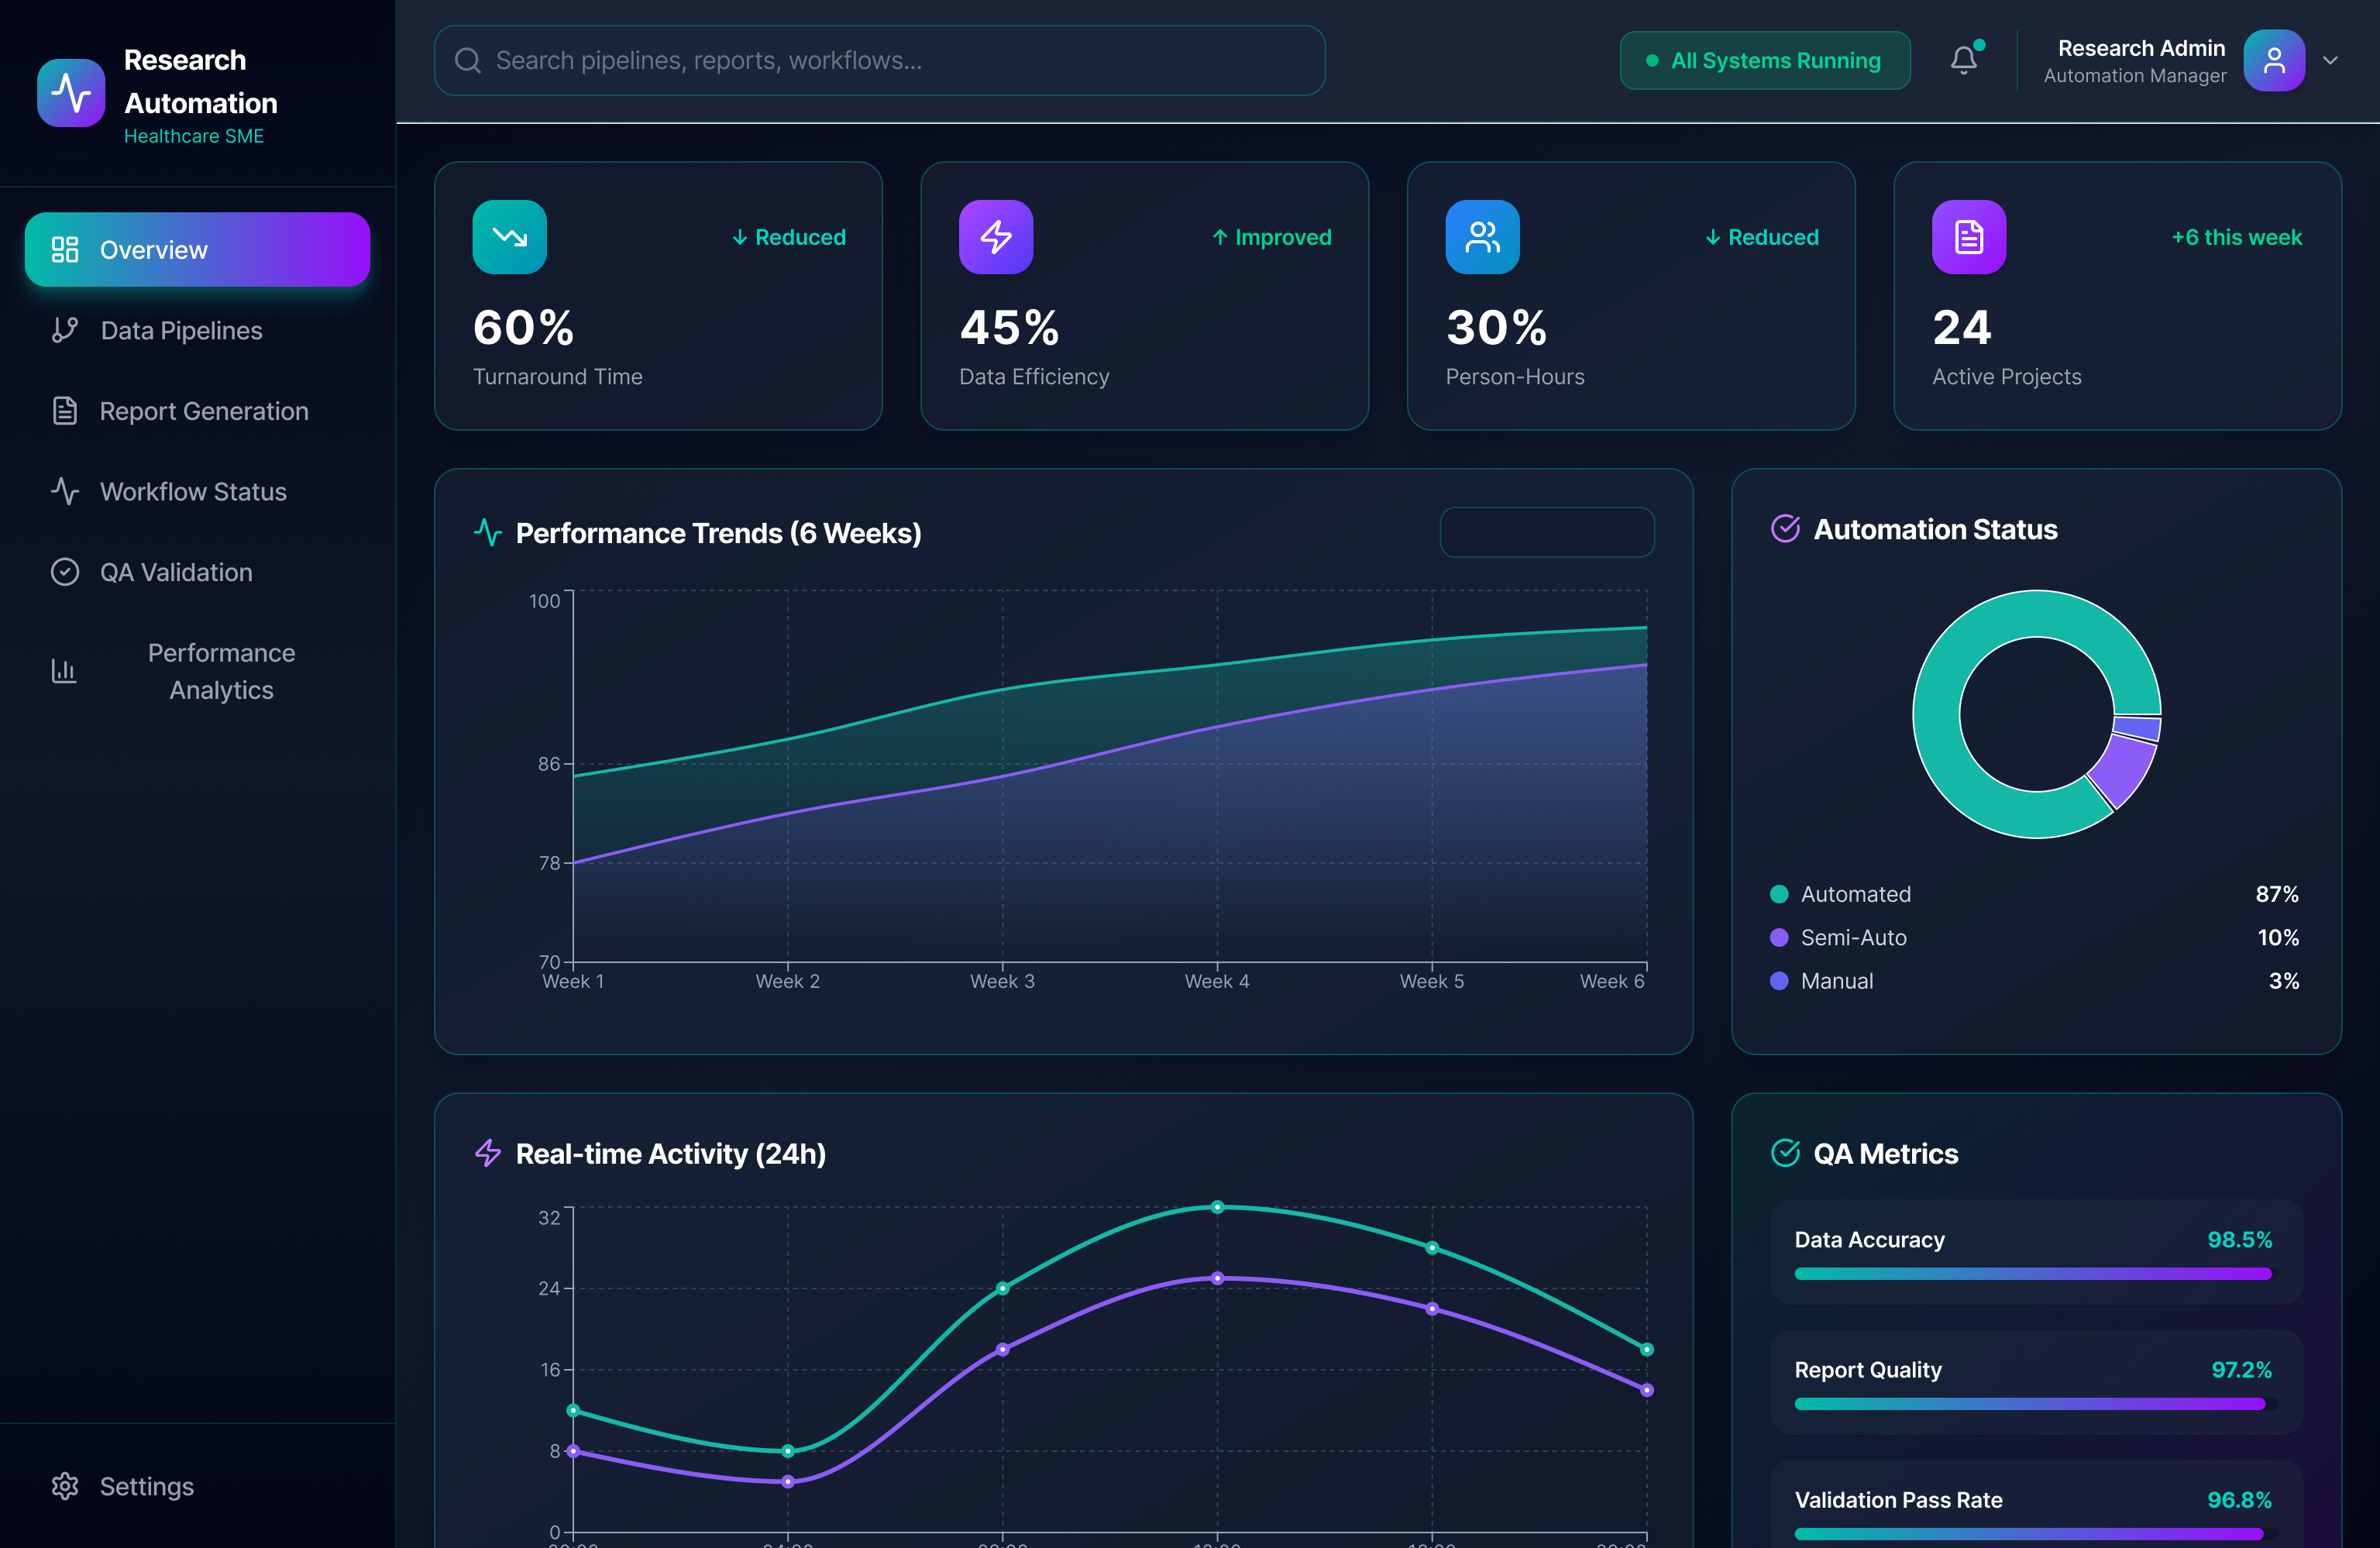Open Workflow Status from the sidebar

coord(191,491)
